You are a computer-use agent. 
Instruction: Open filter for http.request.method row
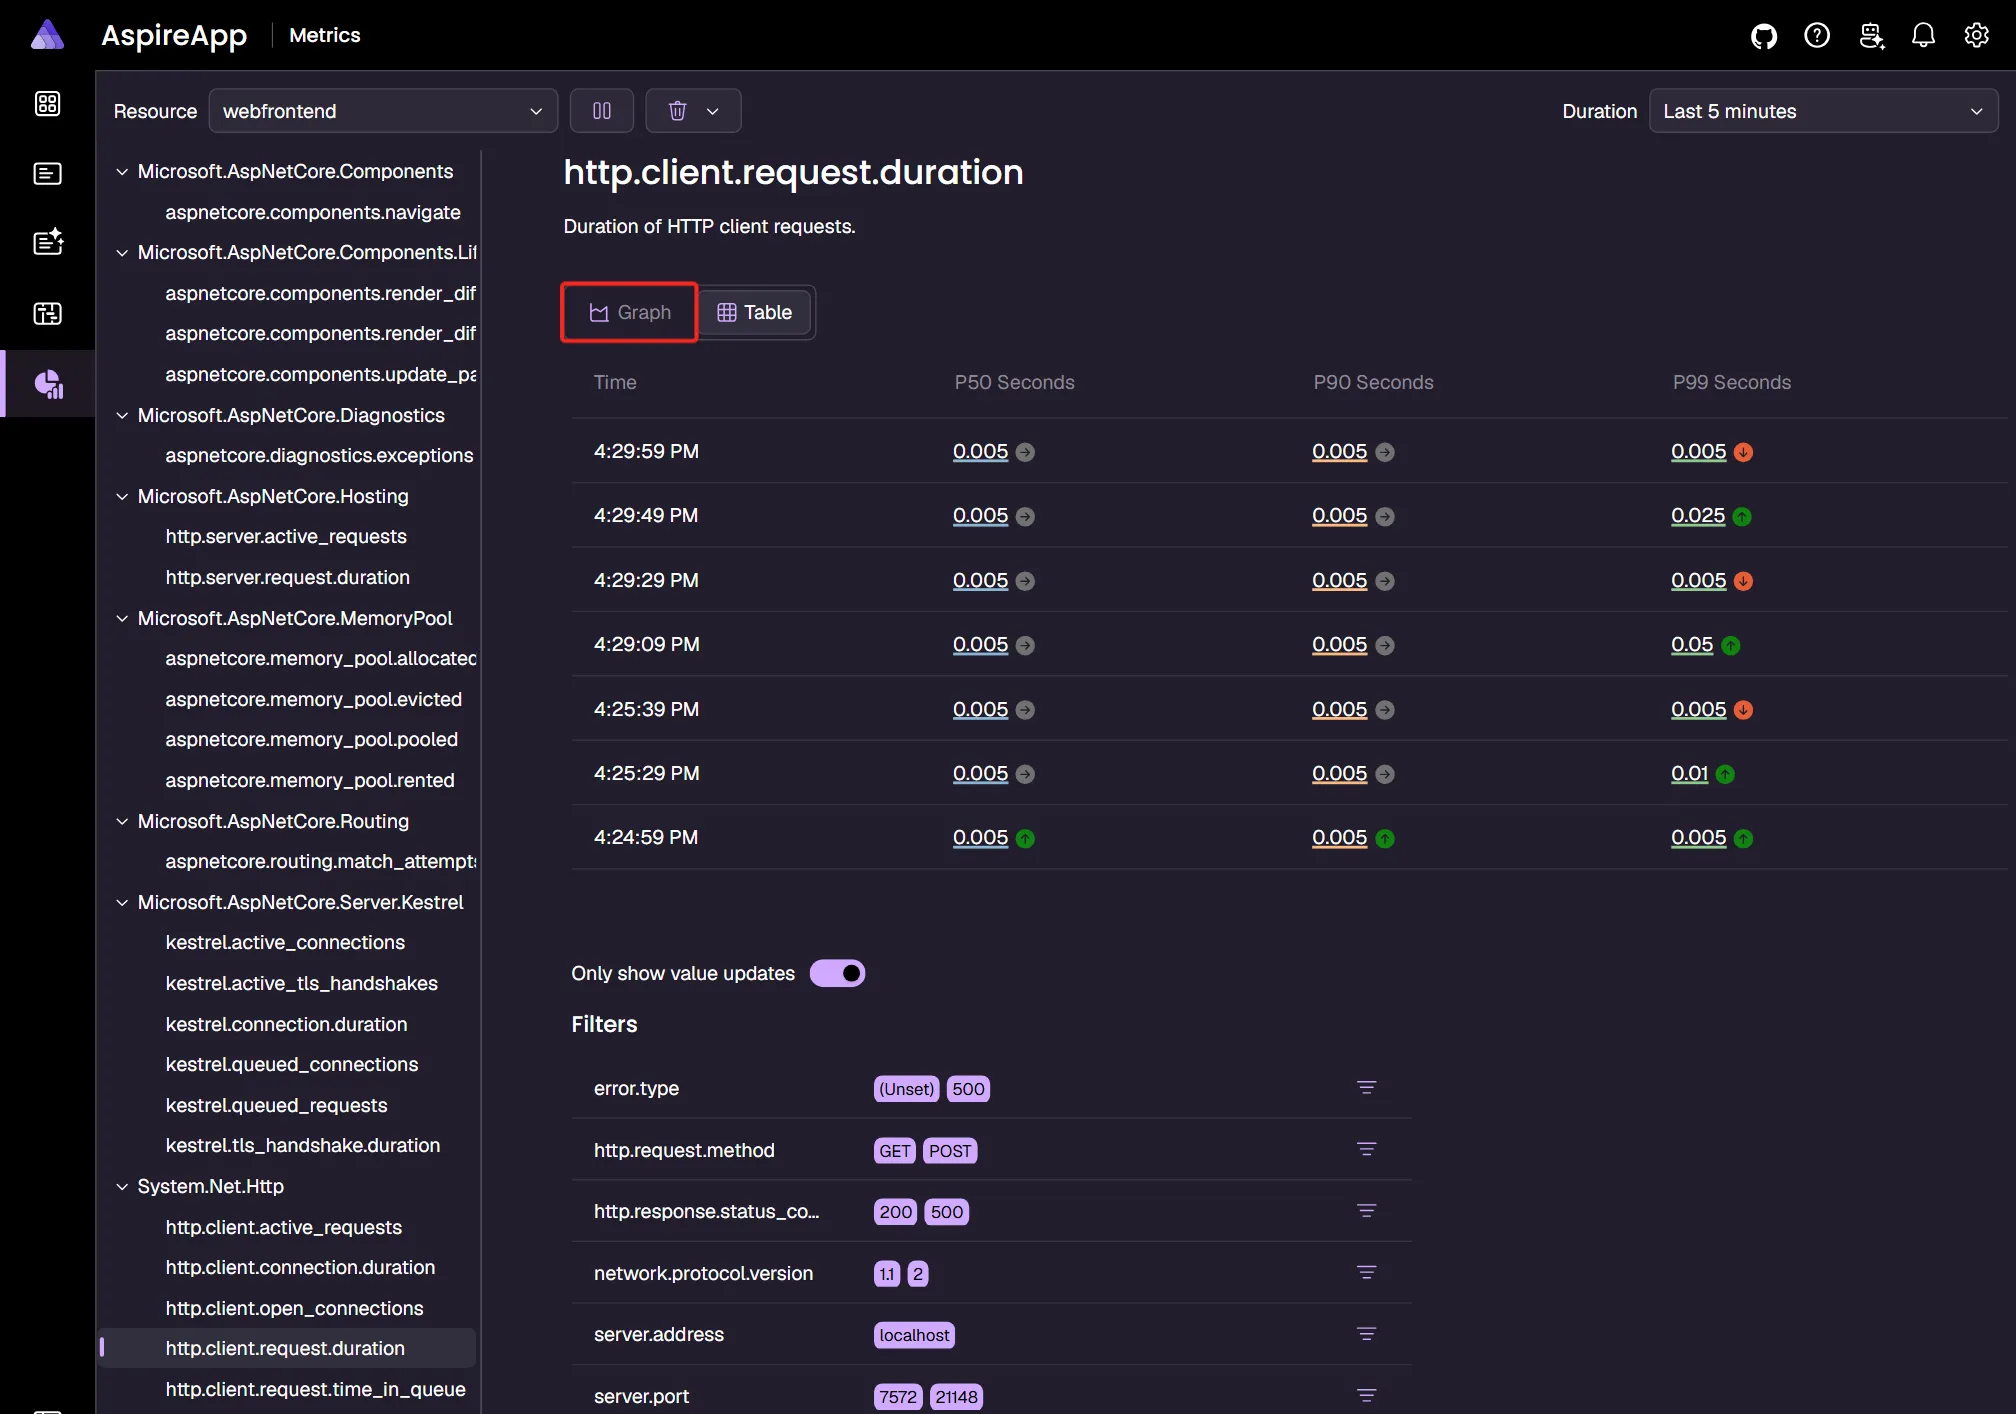1366,1150
